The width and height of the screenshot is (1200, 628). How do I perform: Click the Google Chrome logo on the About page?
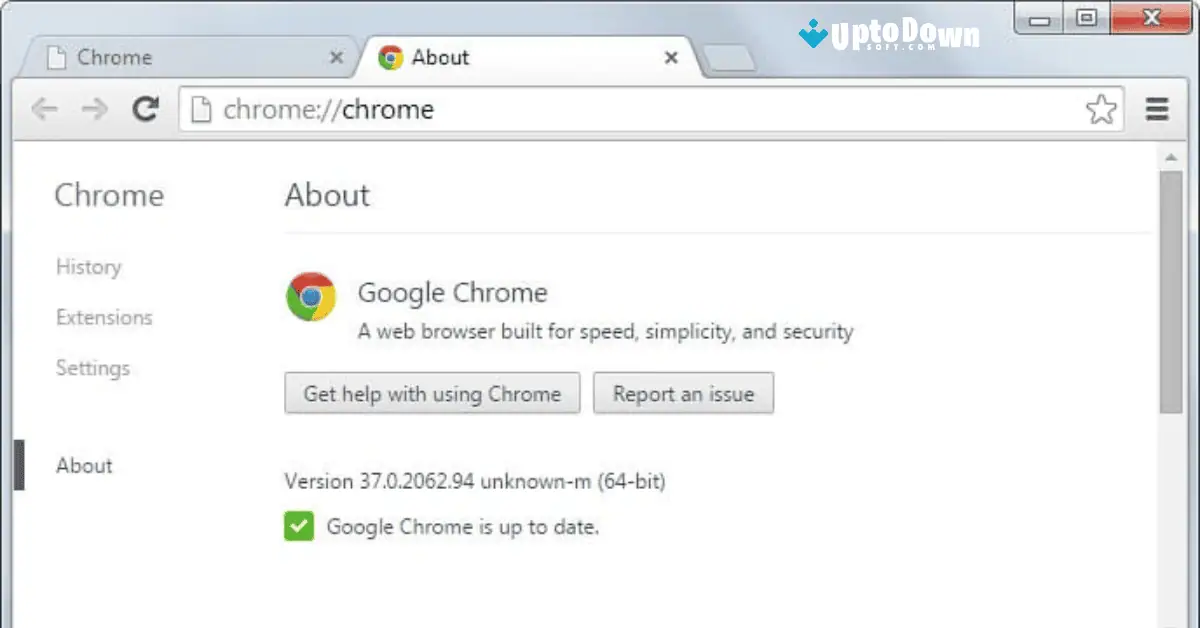click(x=312, y=298)
